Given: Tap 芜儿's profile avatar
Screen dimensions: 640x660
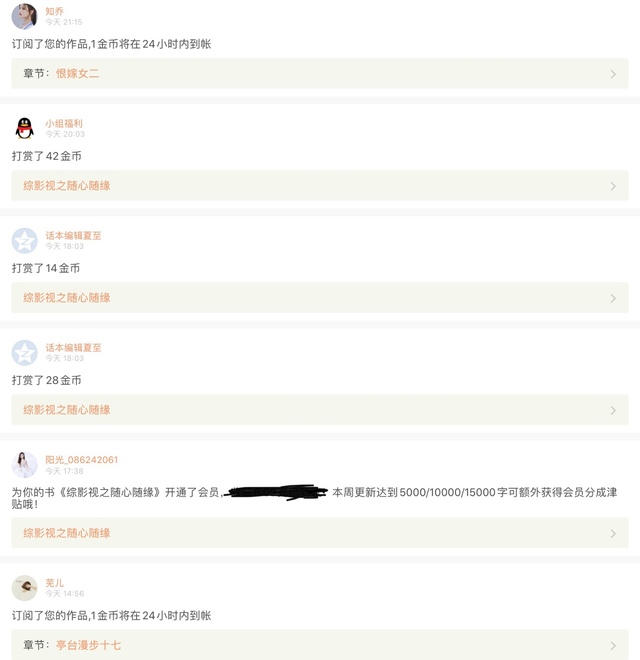Looking at the screenshot, I should pos(24,587).
